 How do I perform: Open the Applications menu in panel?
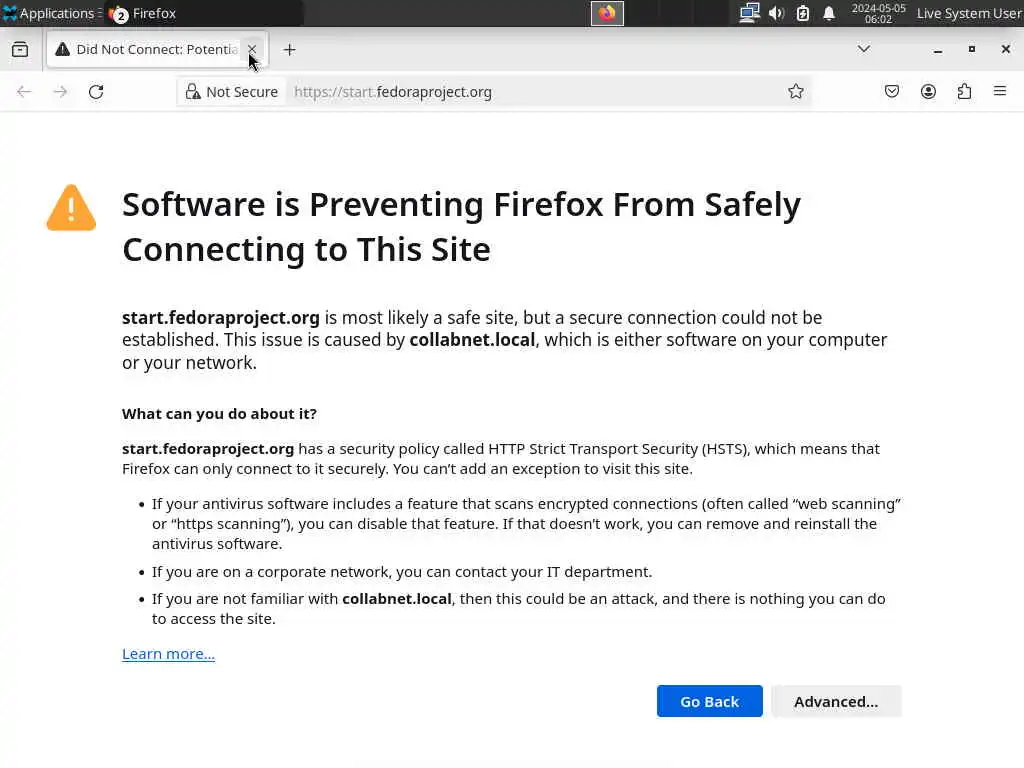[x=48, y=13]
